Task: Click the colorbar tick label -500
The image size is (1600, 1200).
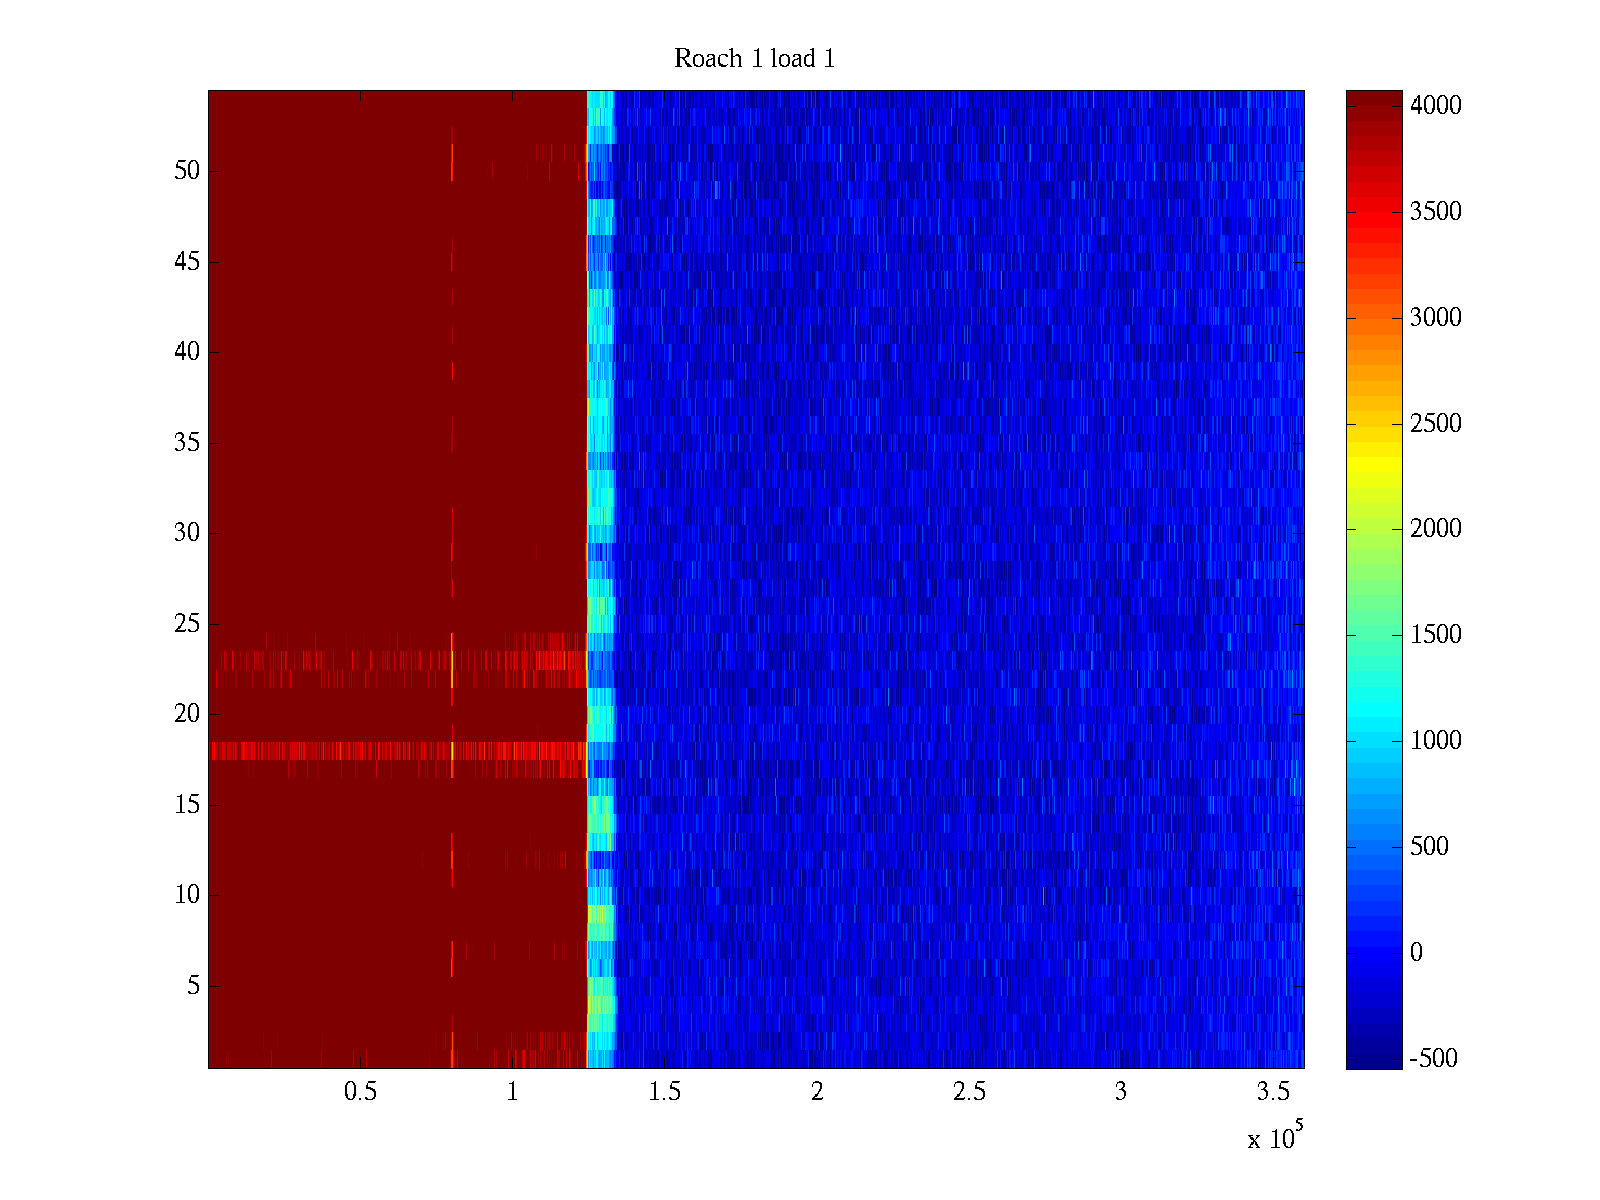Action: coord(1433,1058)
